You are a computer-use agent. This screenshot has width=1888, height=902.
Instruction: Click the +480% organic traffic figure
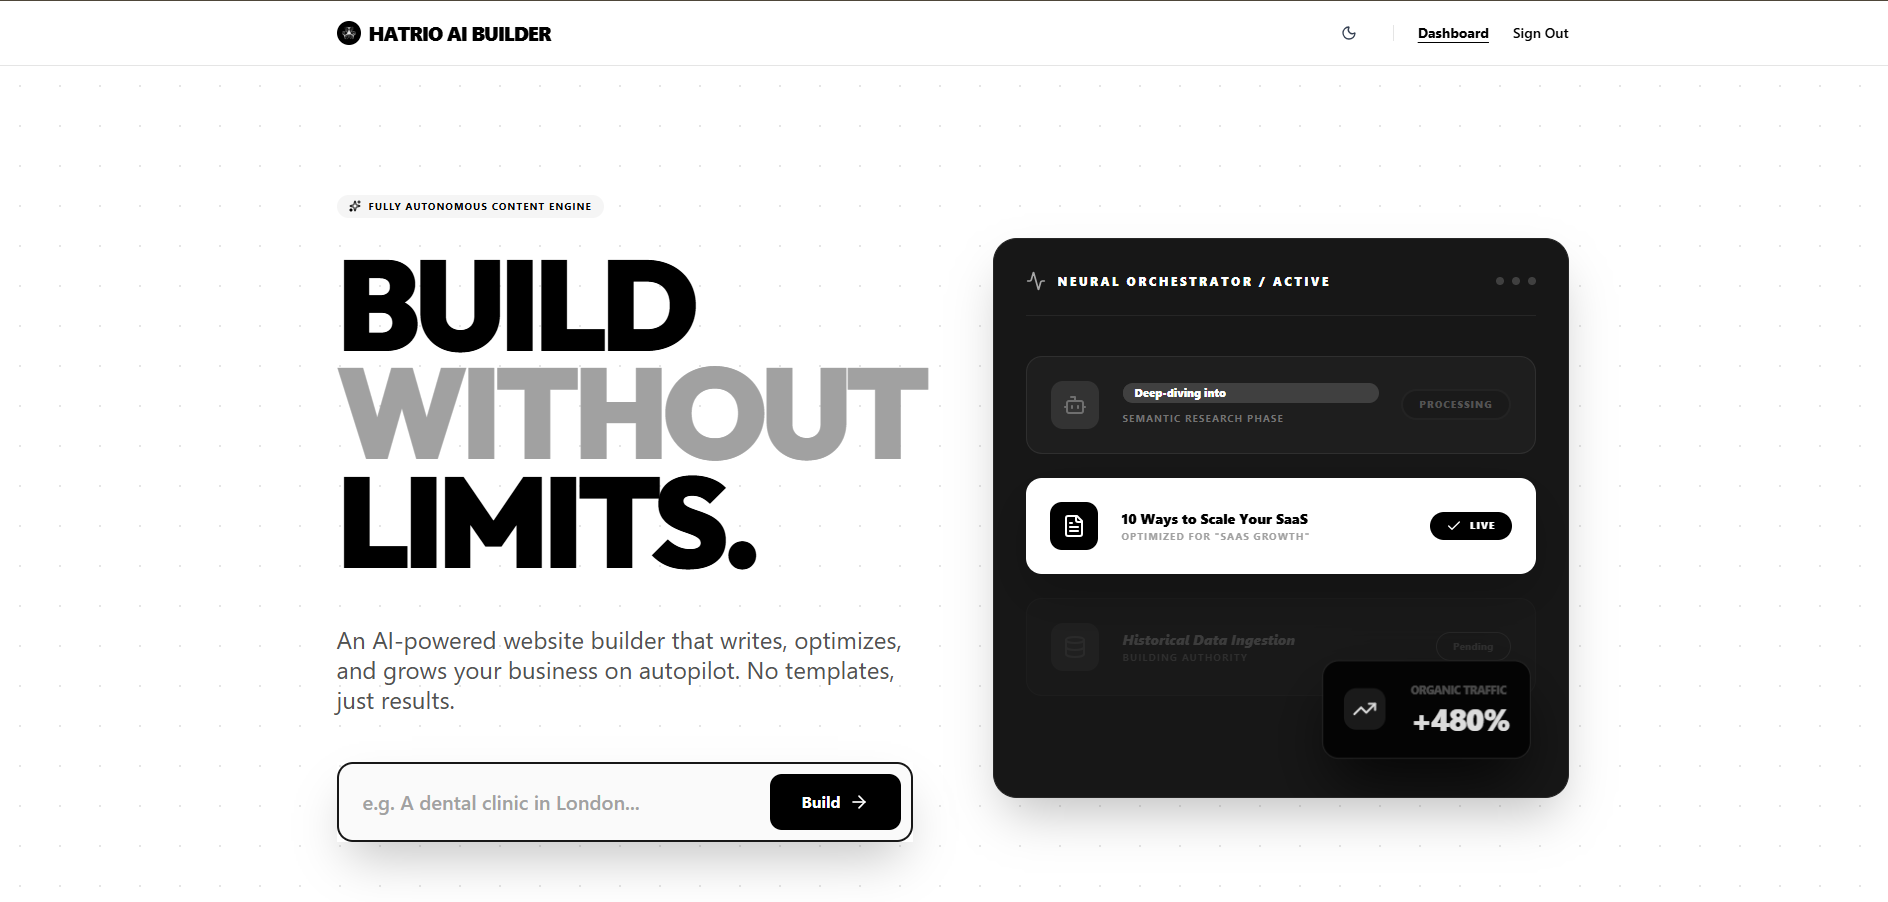pyautogui.click(x=1460, y=720)
